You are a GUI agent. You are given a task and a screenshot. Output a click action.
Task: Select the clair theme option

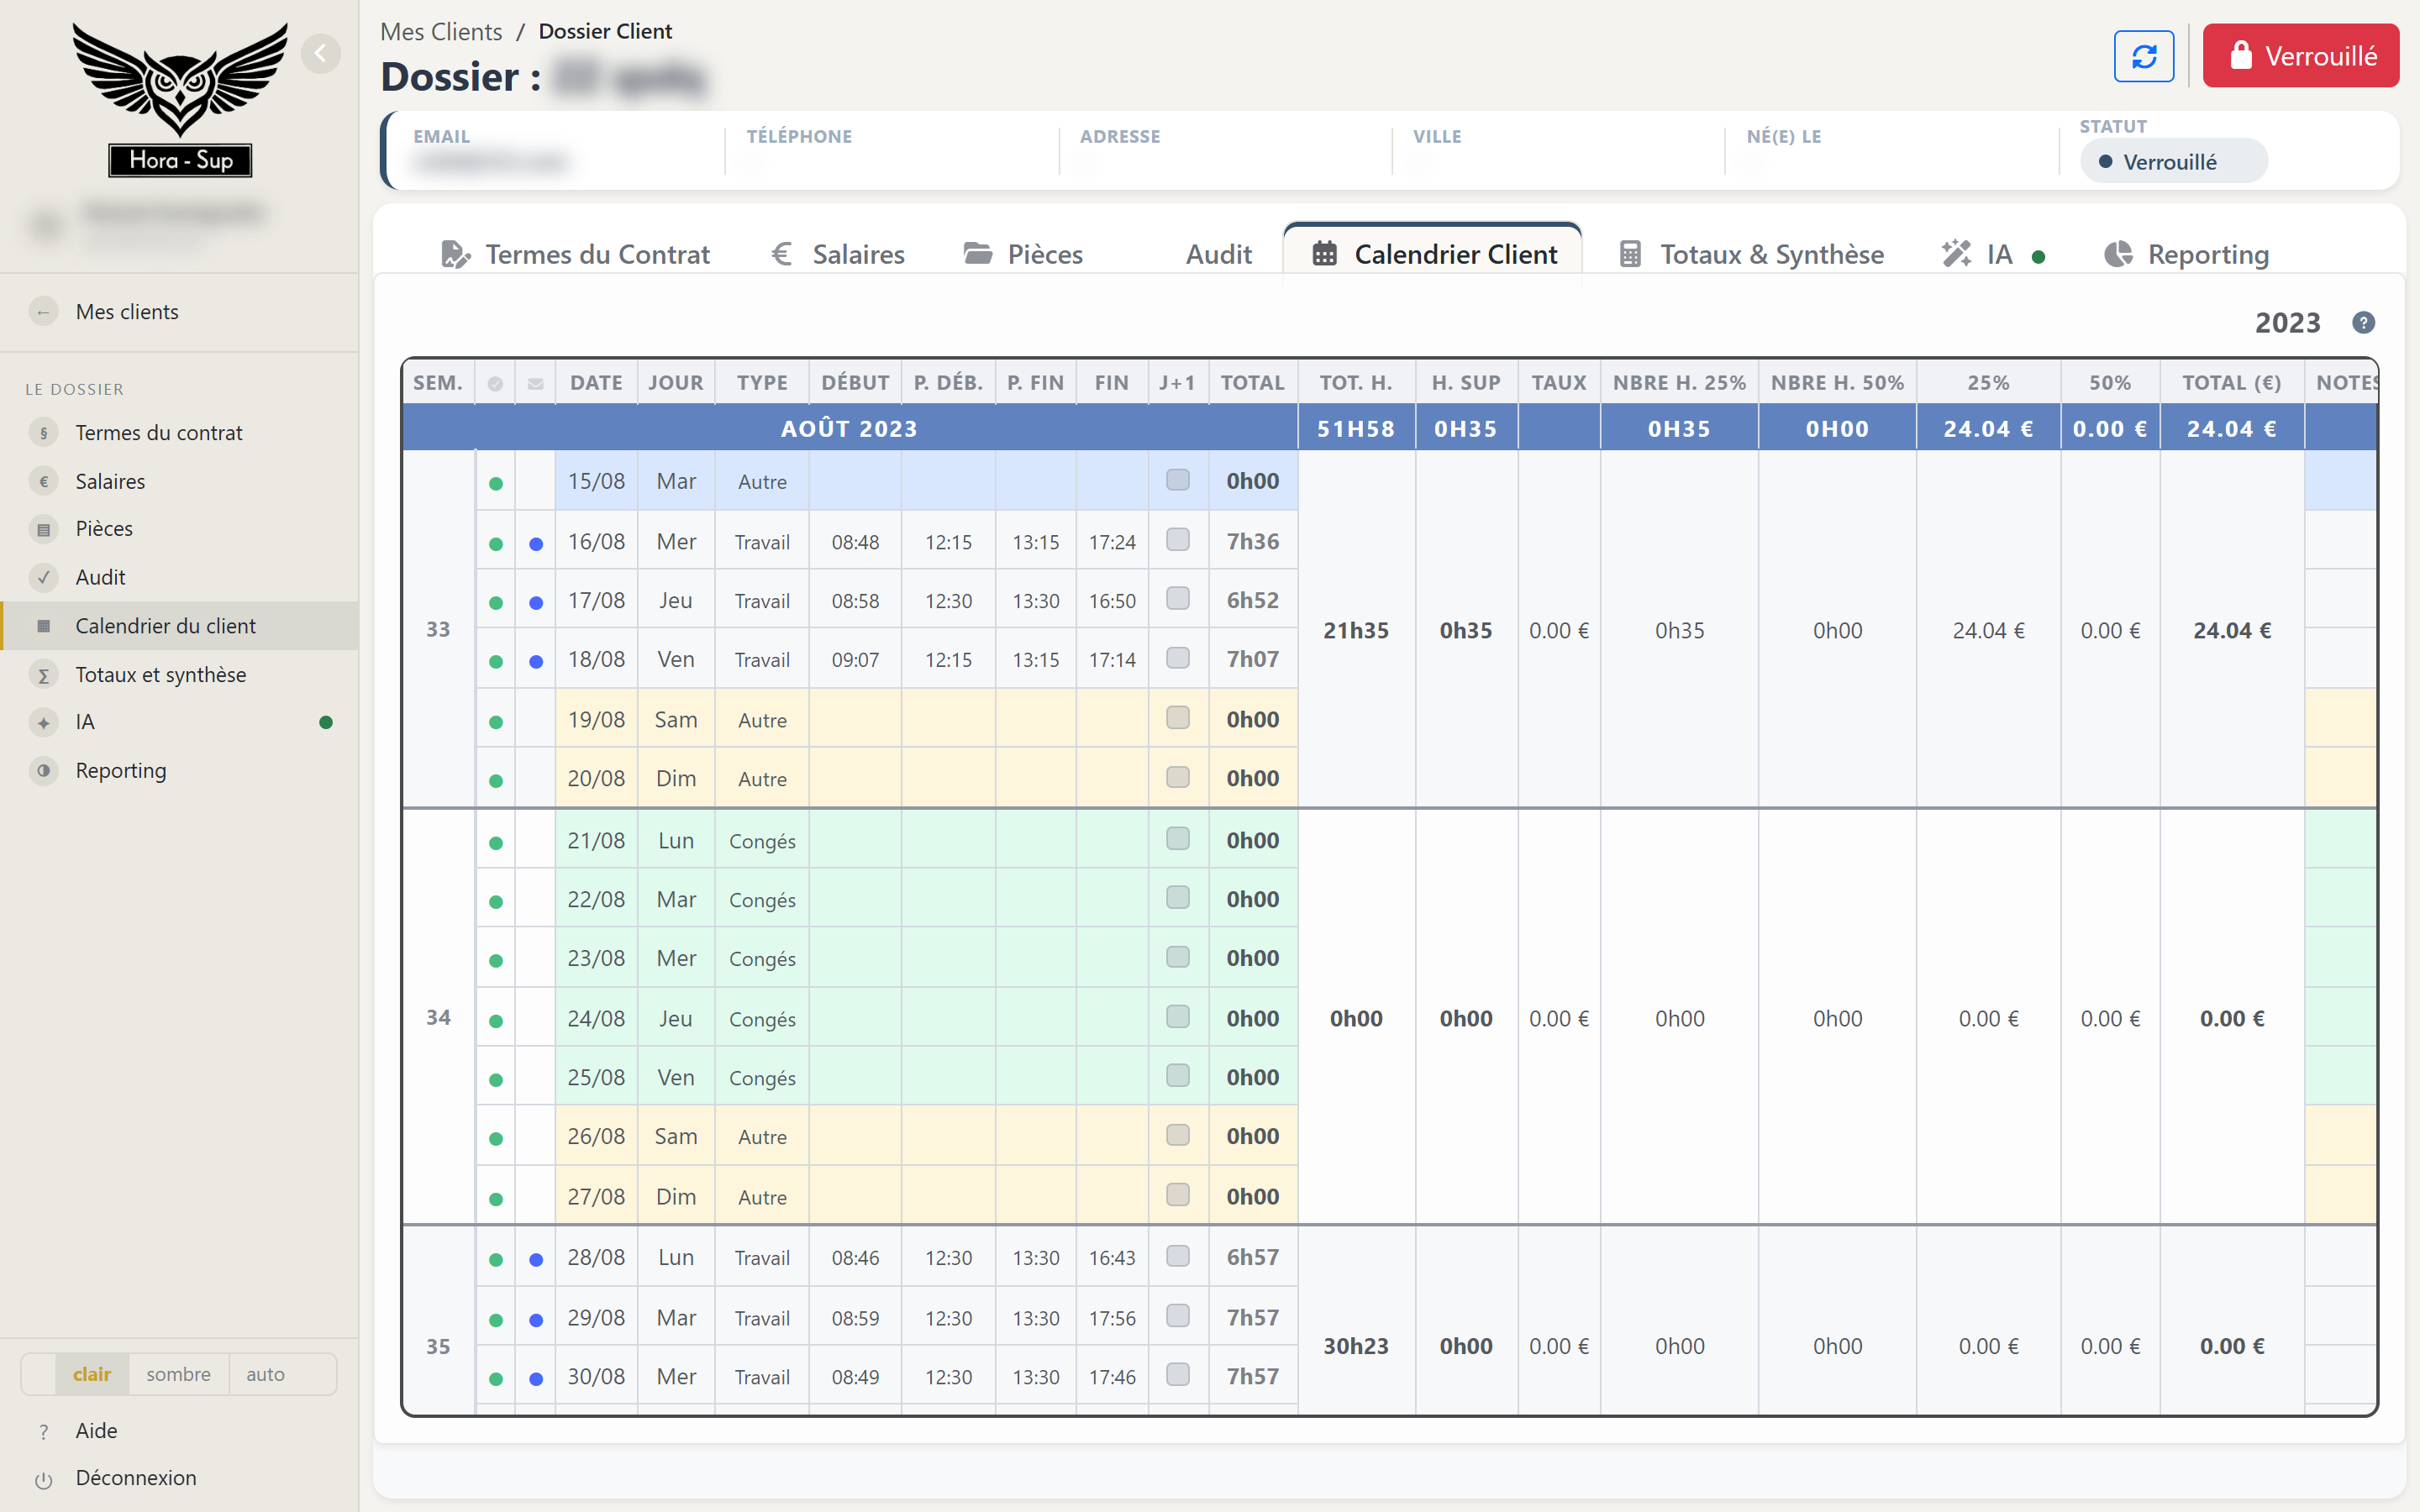[x=92, y=1374]
